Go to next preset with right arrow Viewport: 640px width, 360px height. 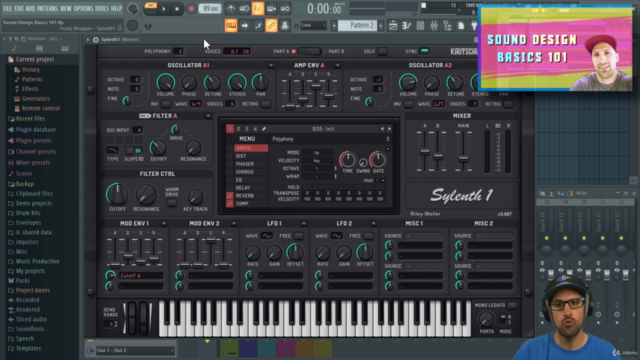click(389, 129)
